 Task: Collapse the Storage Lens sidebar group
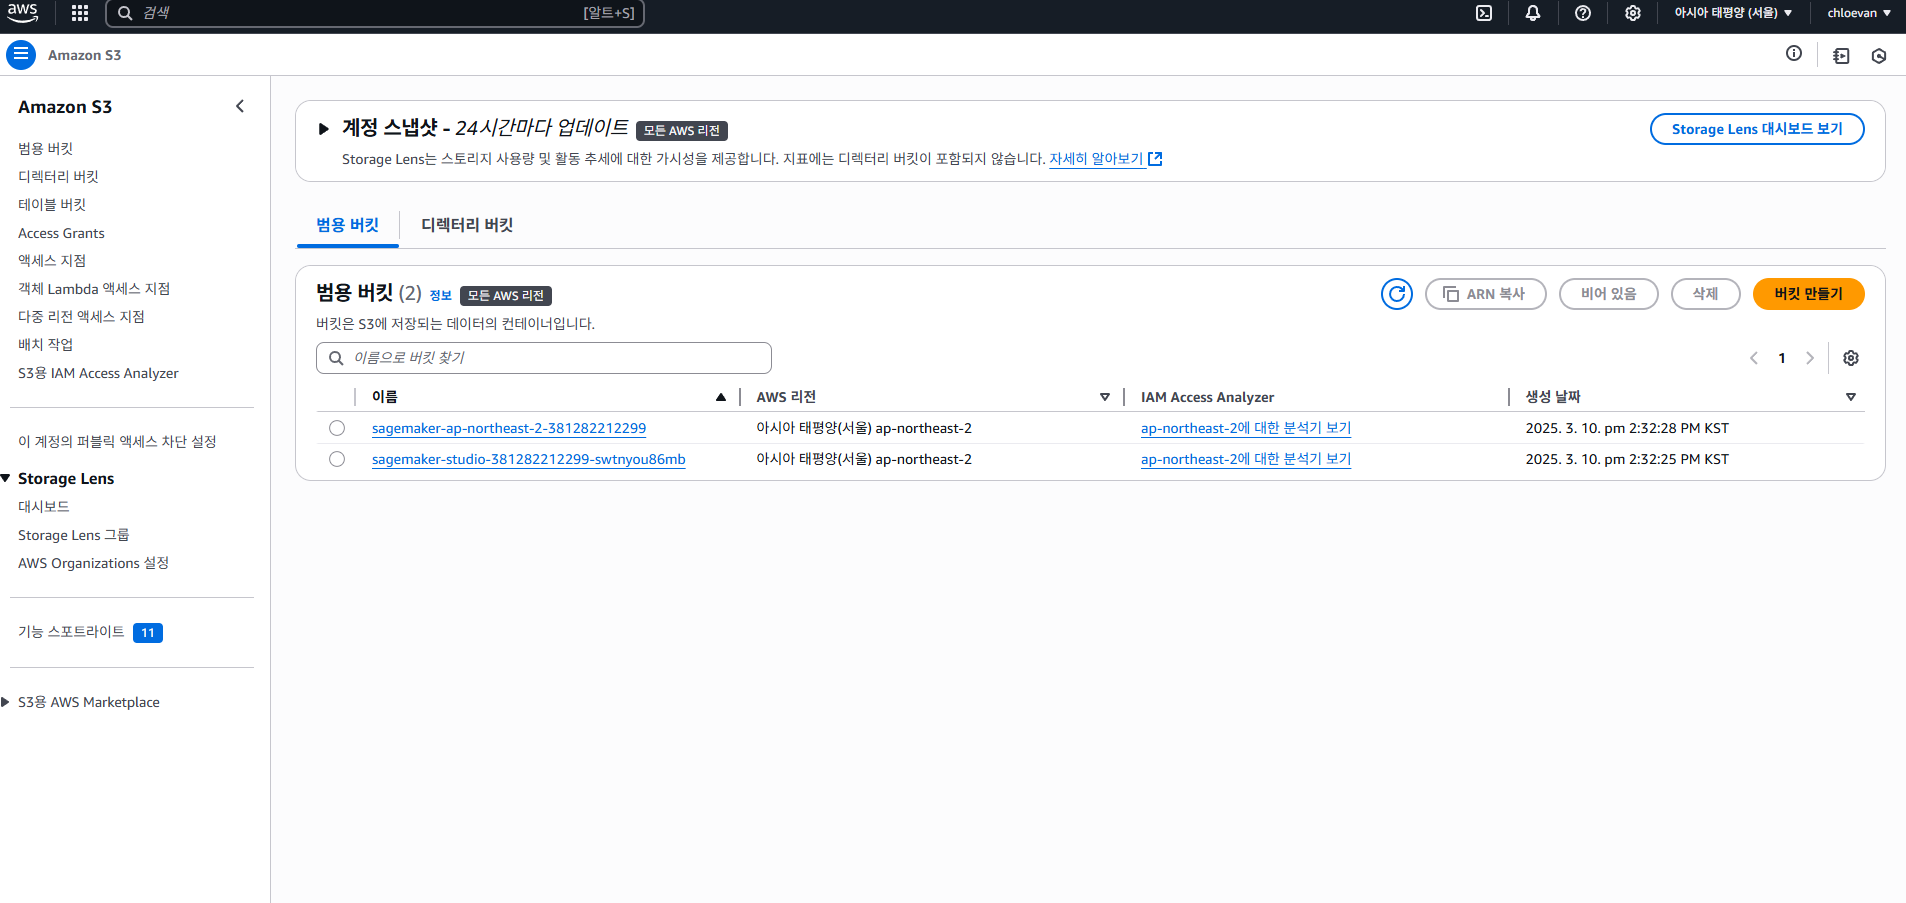click(x=6, y=479)
